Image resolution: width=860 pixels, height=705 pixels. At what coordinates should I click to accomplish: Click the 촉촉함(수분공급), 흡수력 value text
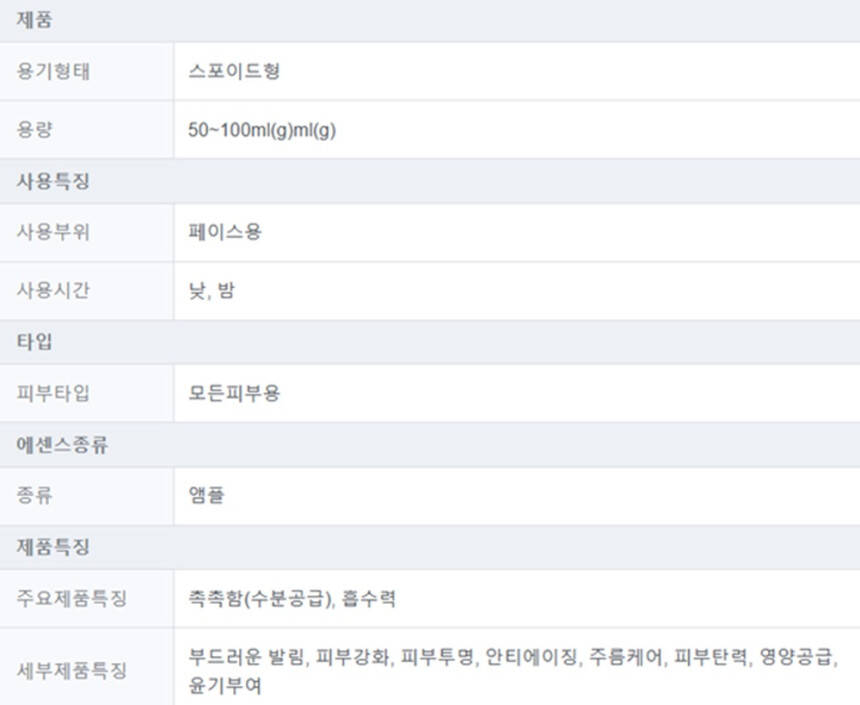pos(292,599)
